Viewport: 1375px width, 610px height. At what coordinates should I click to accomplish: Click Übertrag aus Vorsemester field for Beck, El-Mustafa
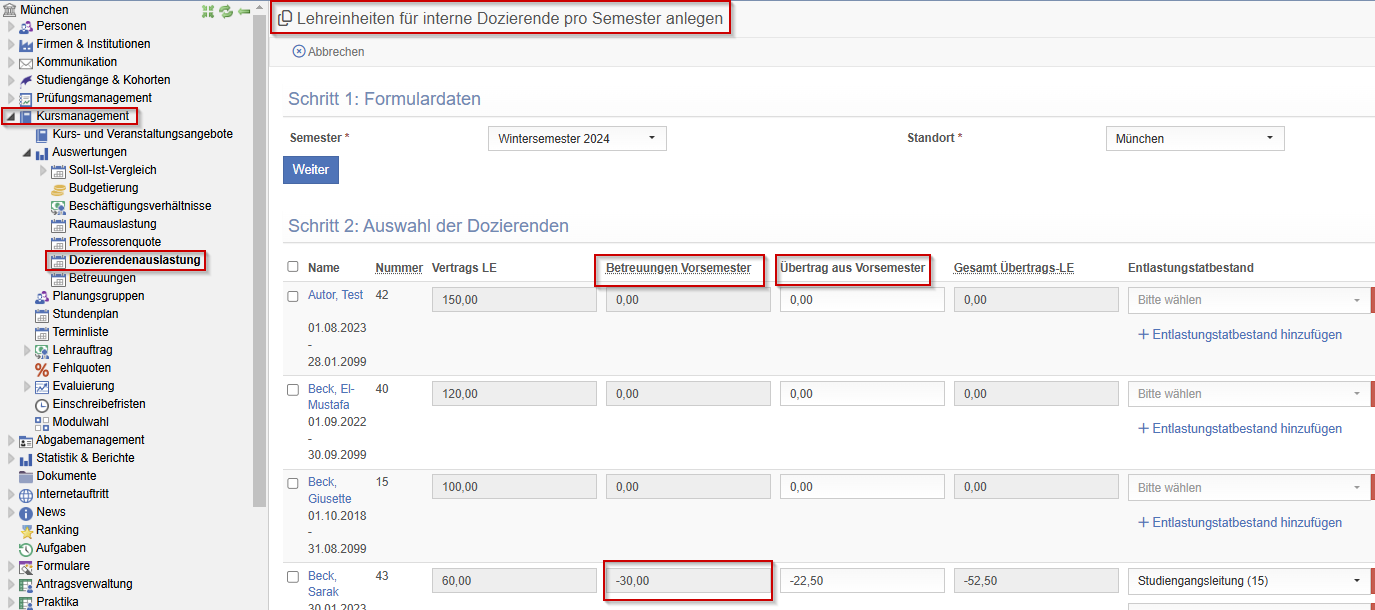tap(861, 394)
